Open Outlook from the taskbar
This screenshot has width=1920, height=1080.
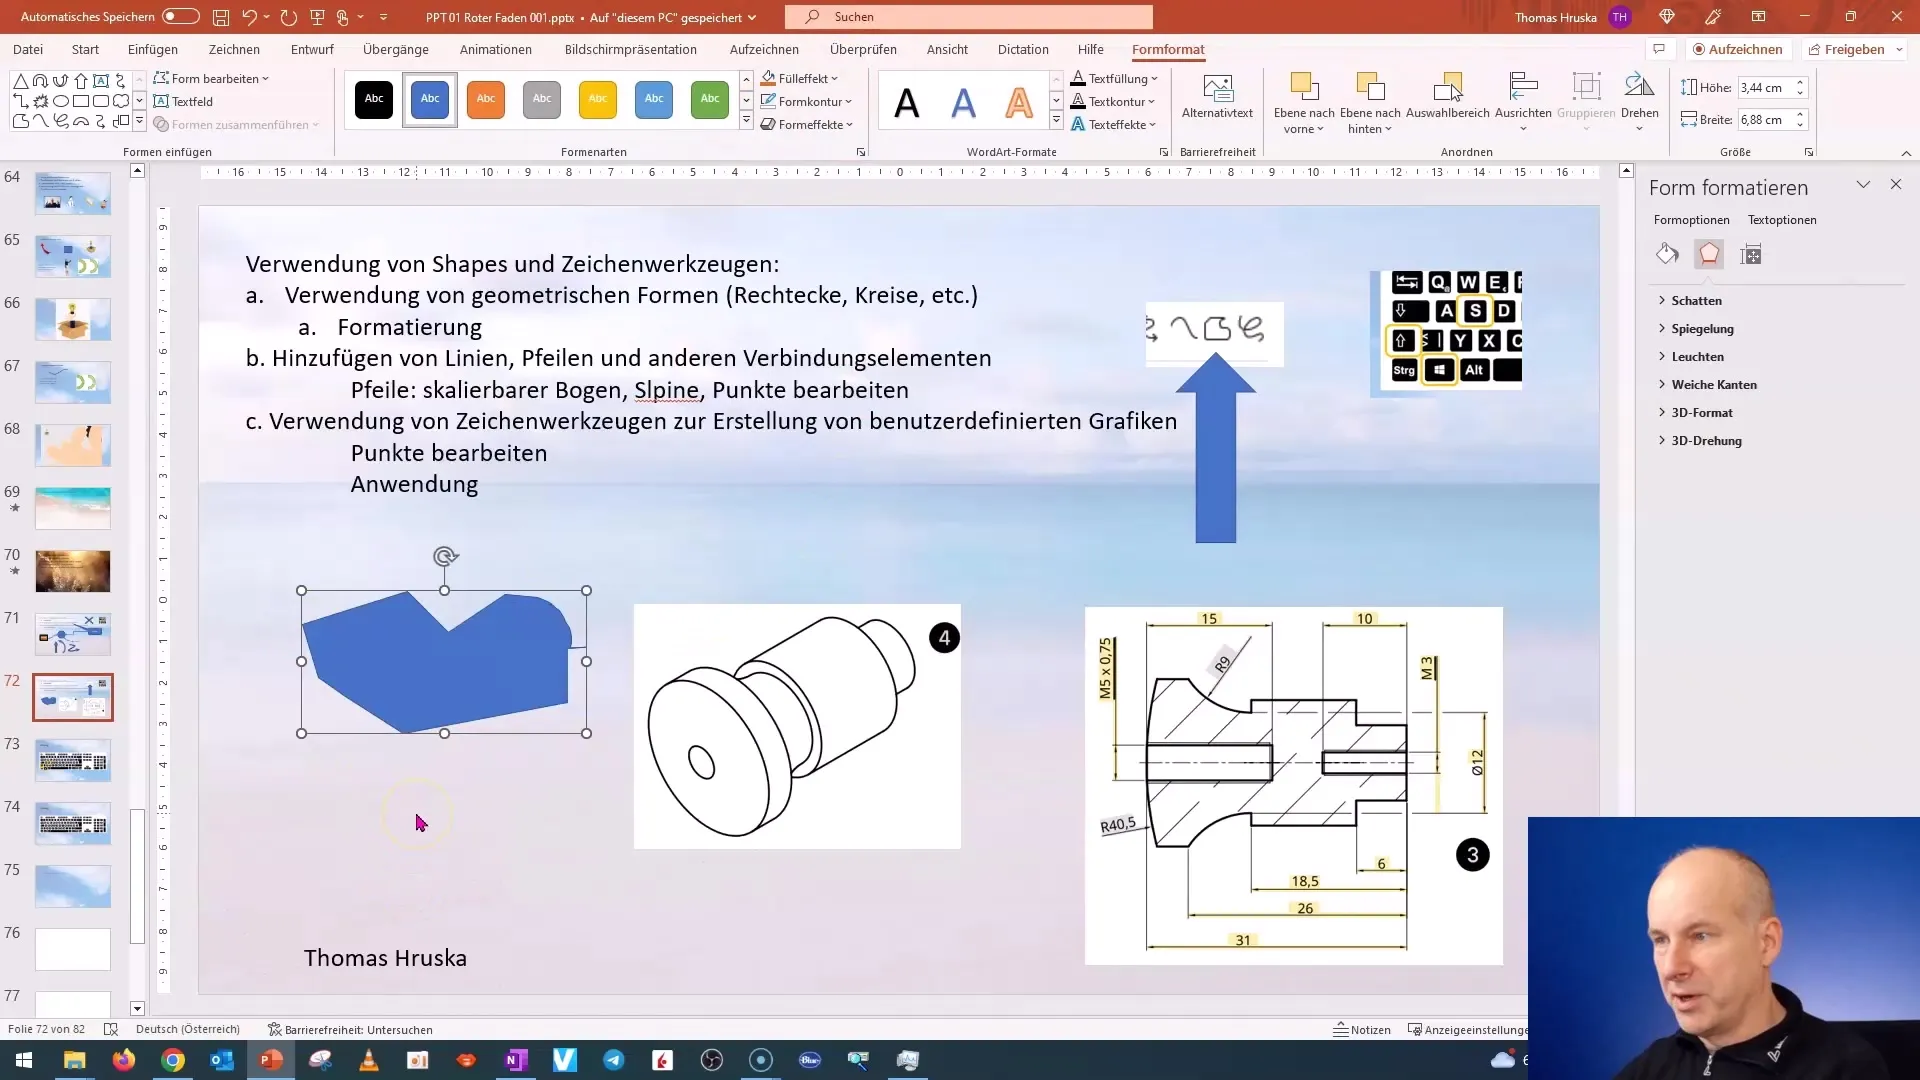coord(222,1060)
